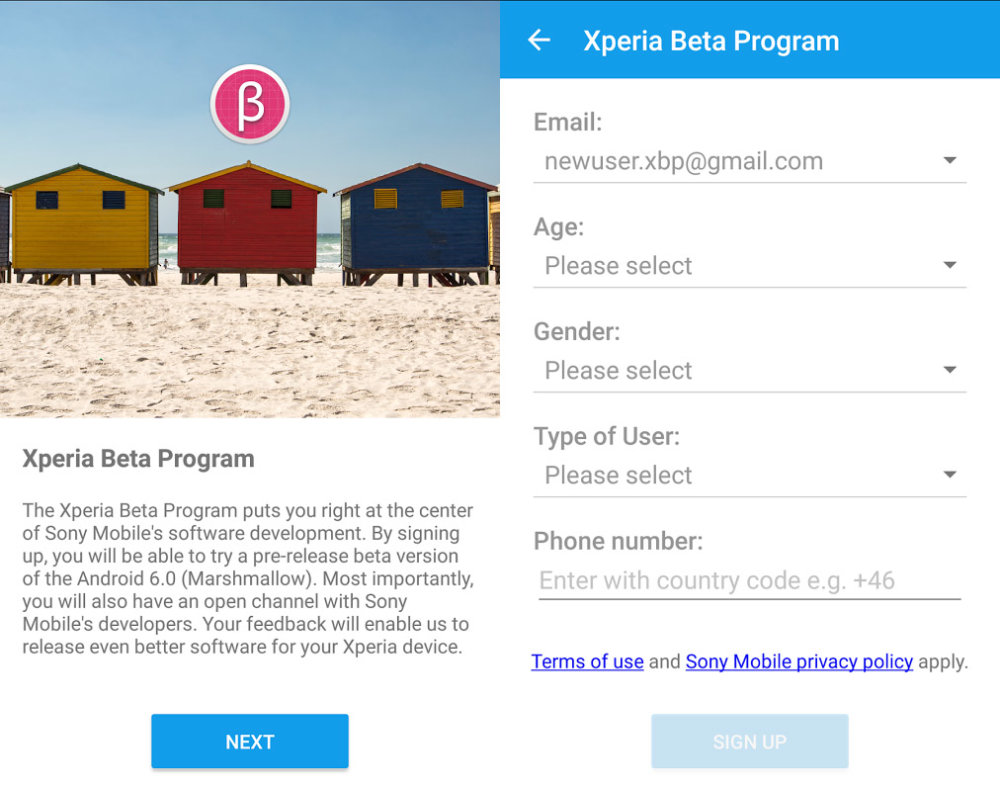Open the Gender dropdown arrow

tap(950, 369)
